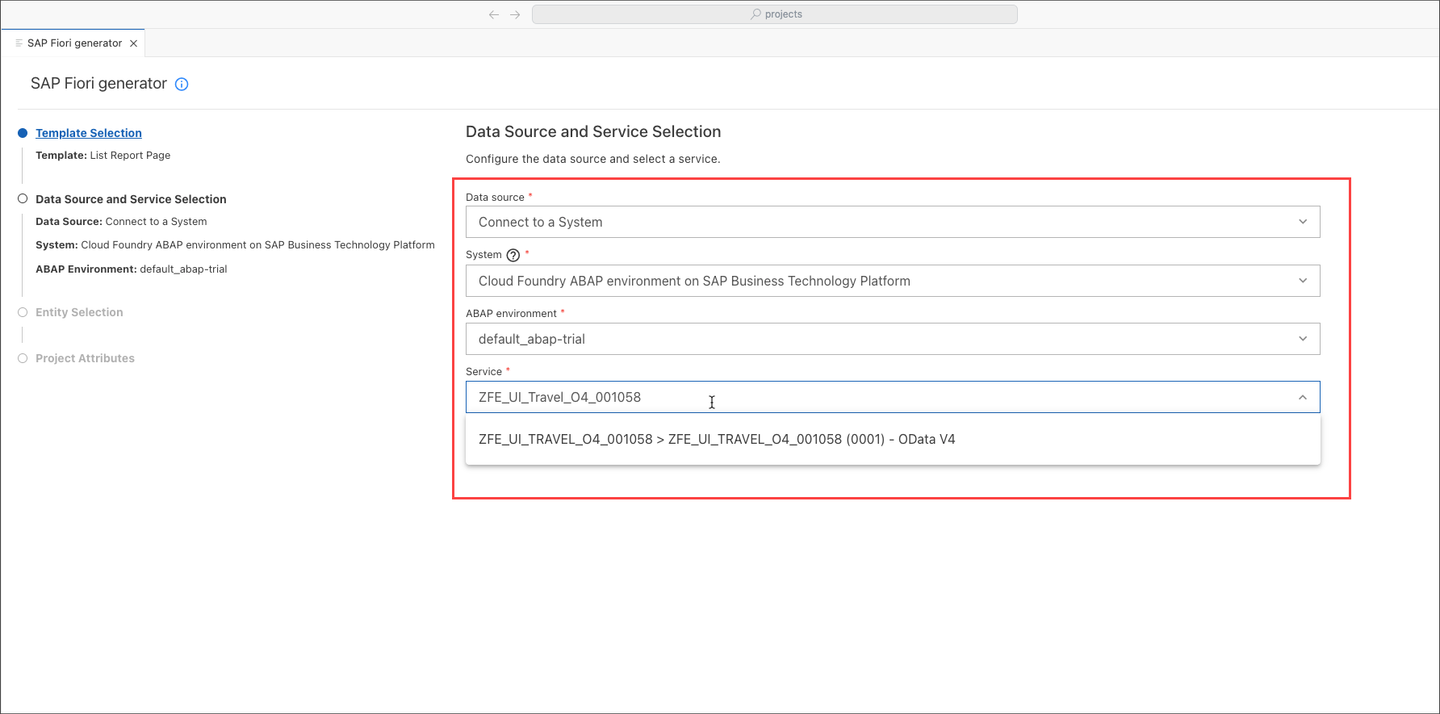Expand the System field chevron arrow
Screen dimensions: 1440x714
tap(1303, 281)
